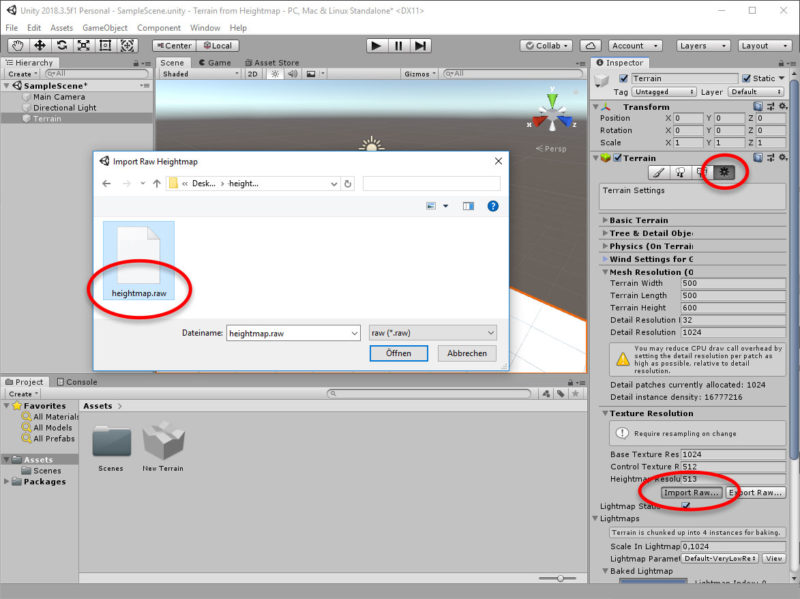Click the Paint Trees icon
800x599 pixels.
(x=681, y=173)
